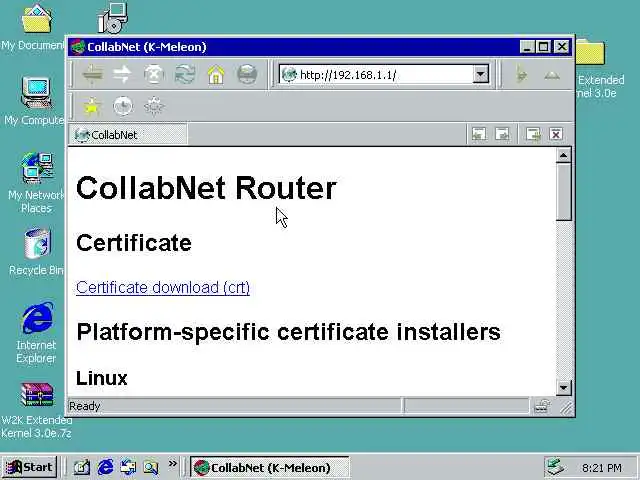Select the CollabNet tab

pyautogui.click(x=128, y=135)
